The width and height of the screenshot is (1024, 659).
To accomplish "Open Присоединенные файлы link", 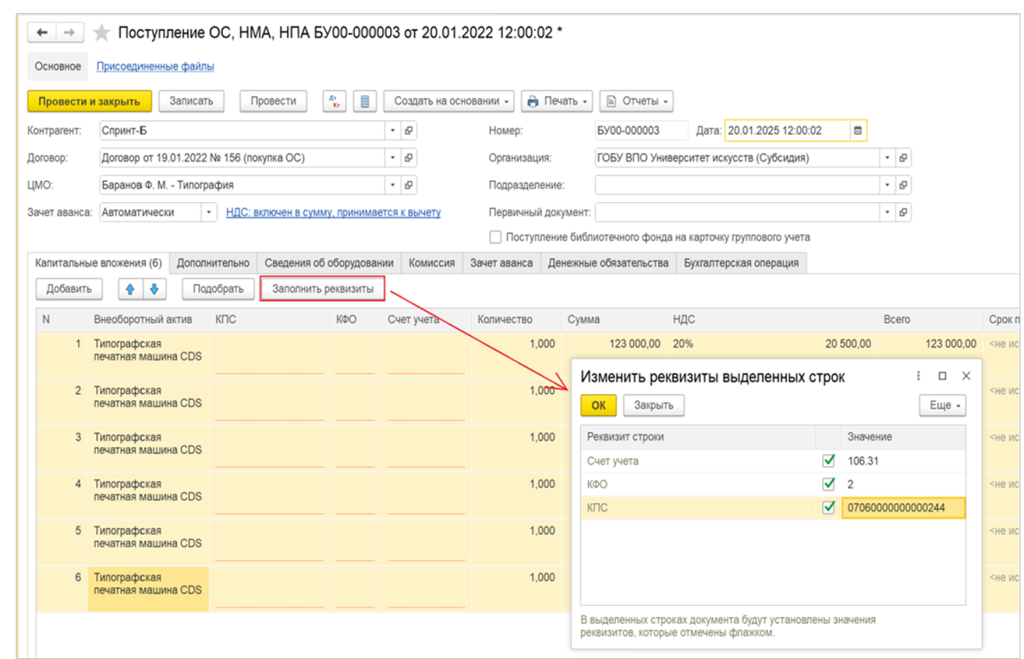I will click(x=155, y=66).
